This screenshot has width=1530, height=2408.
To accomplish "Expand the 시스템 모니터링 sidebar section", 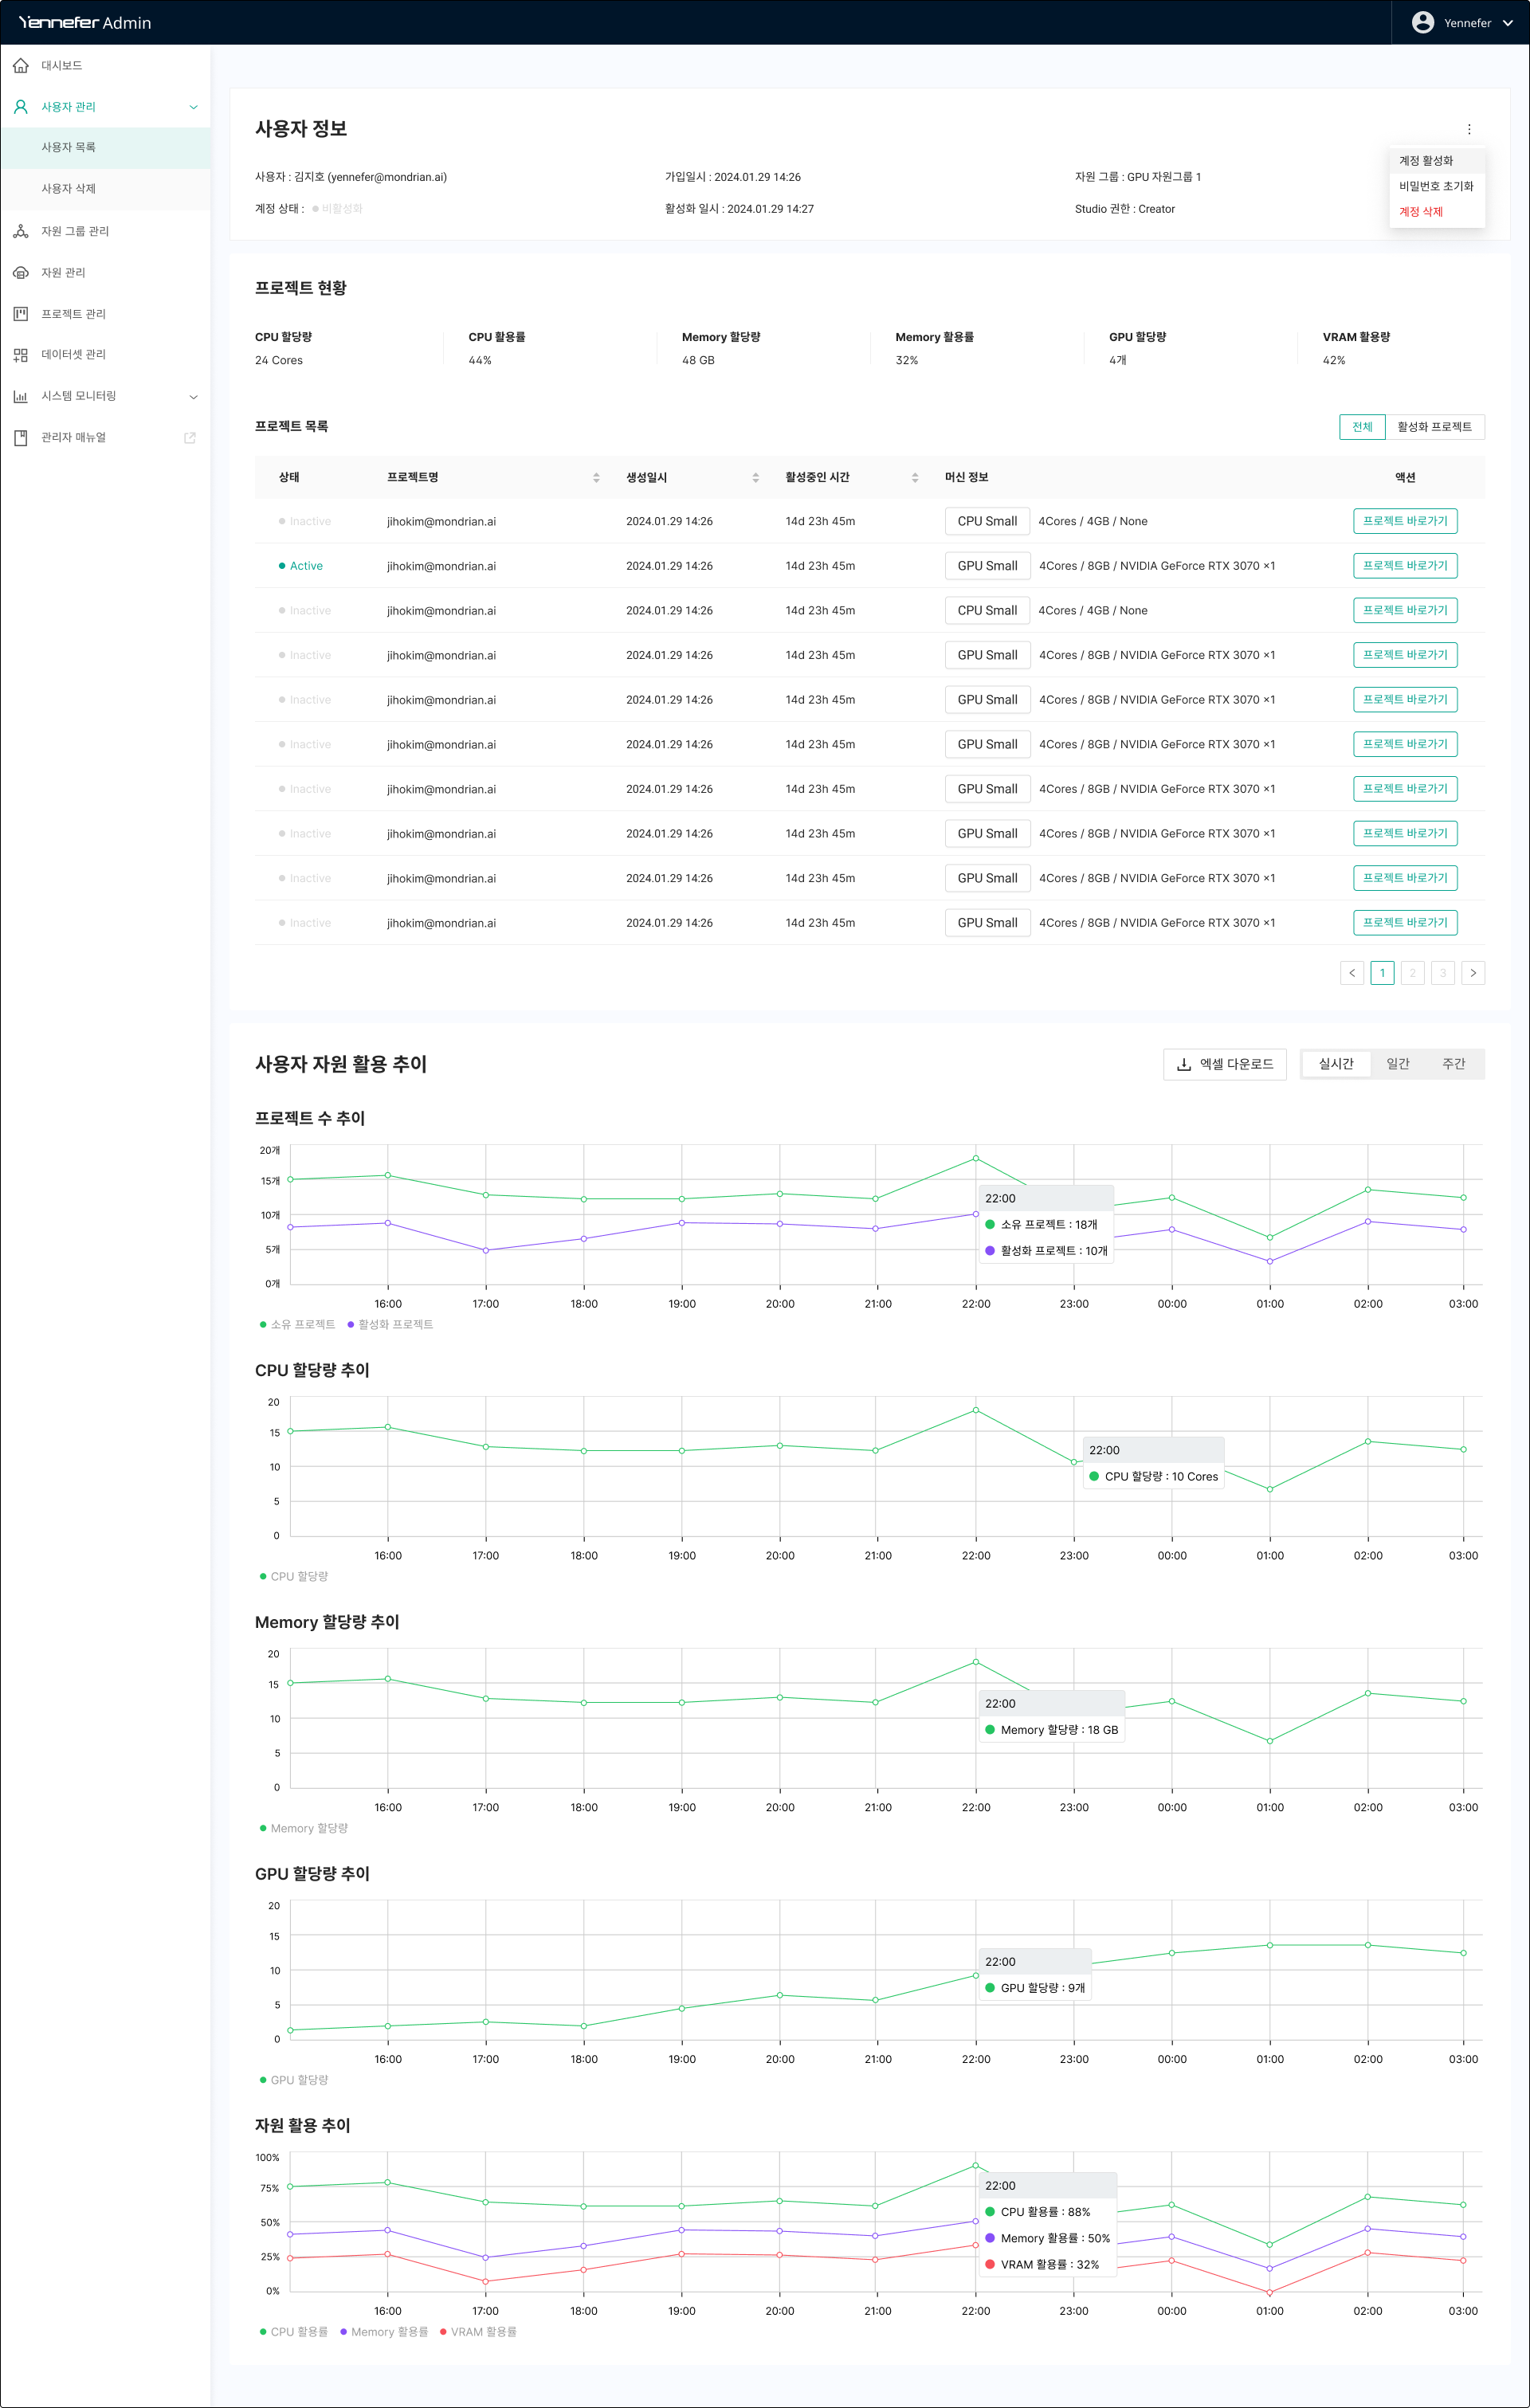I will (193, 397).
